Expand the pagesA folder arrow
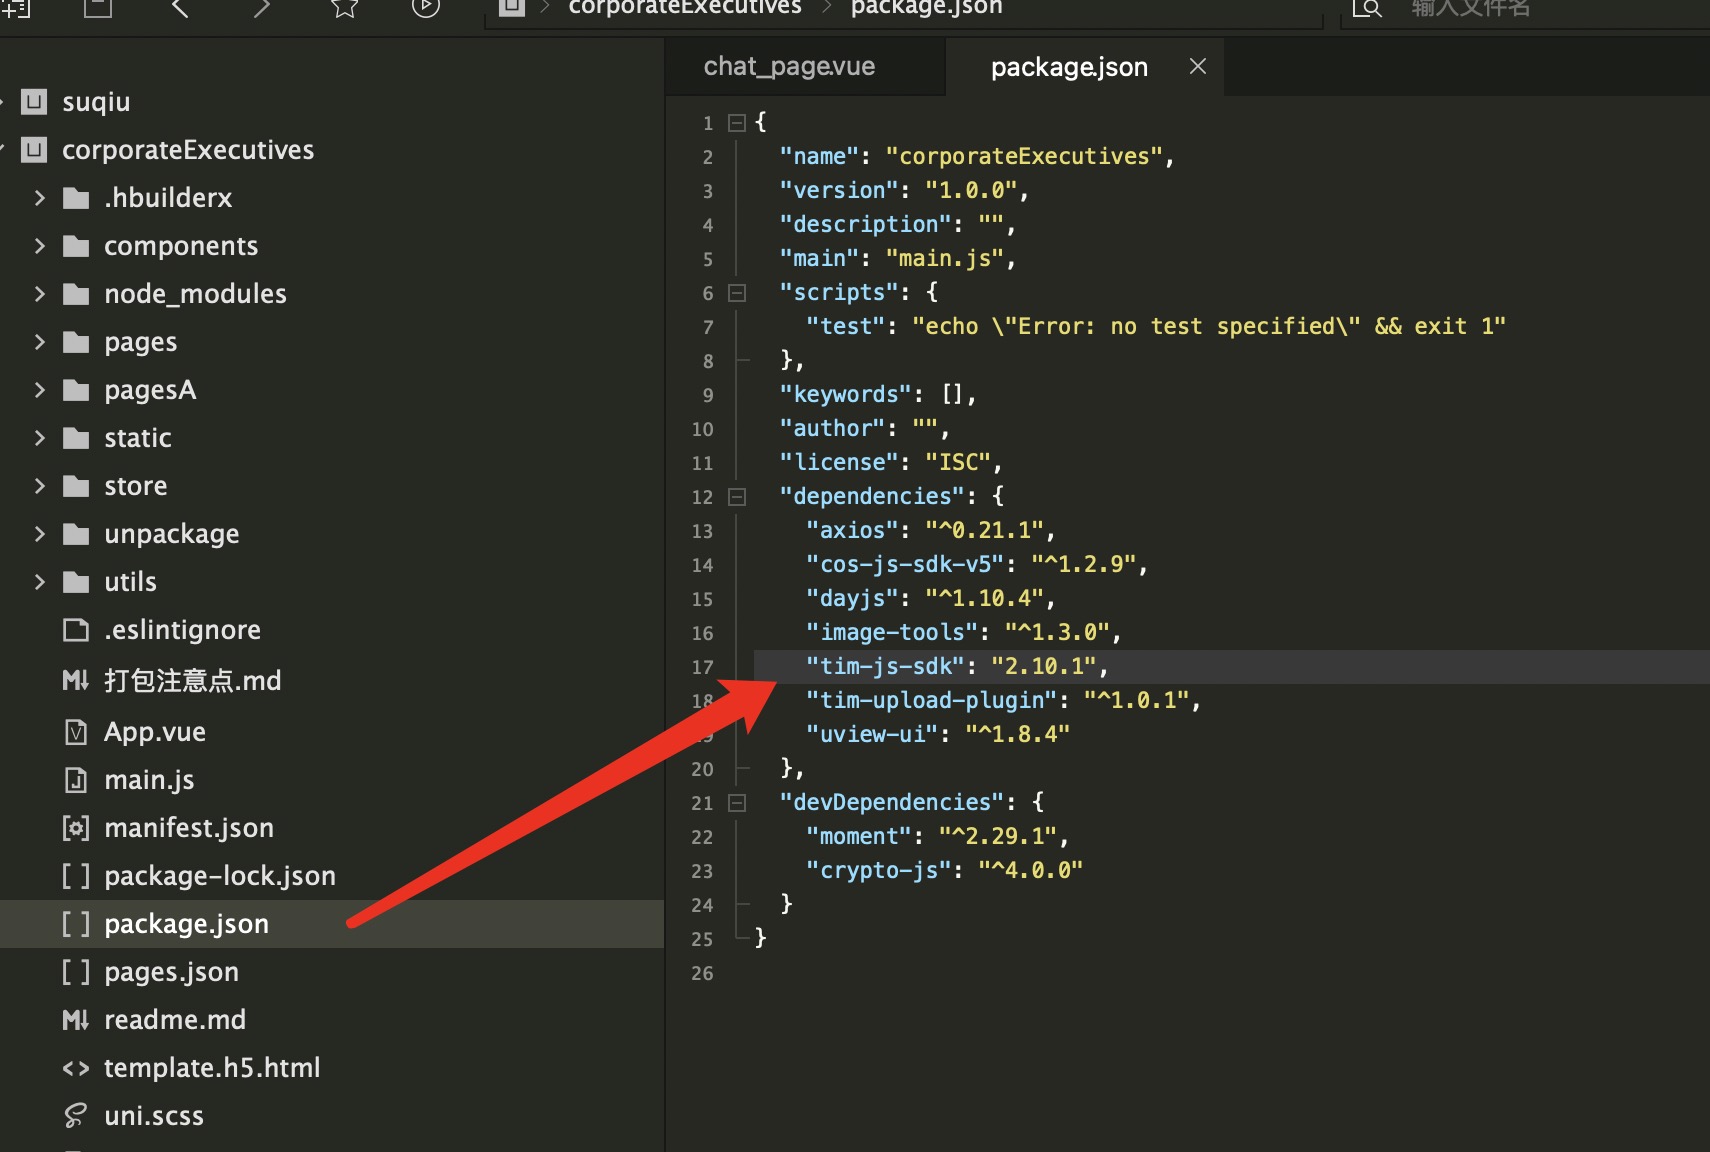The image size is (1710, 1152). [x=40, y=390]
